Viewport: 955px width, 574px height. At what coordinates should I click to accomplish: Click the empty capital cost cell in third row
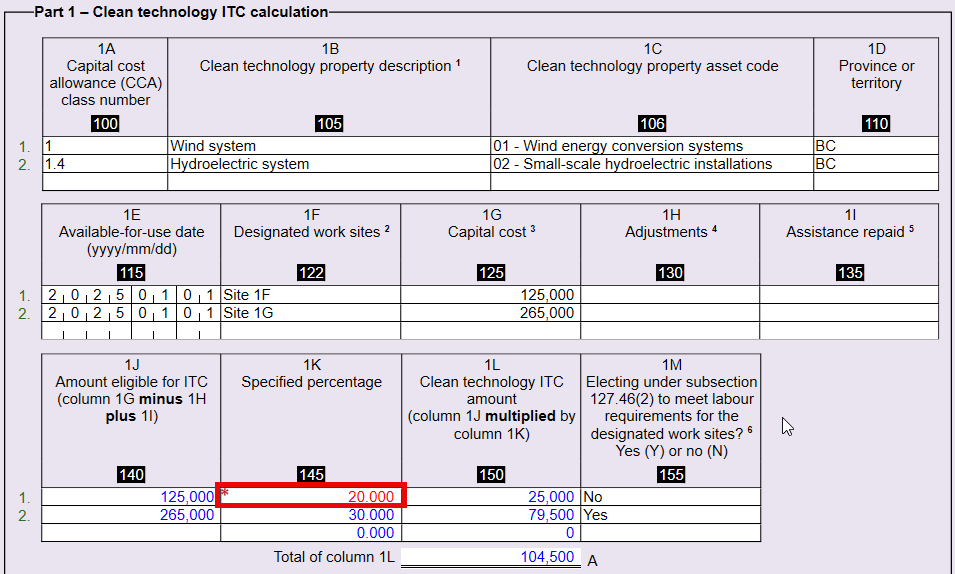(490, 331)
